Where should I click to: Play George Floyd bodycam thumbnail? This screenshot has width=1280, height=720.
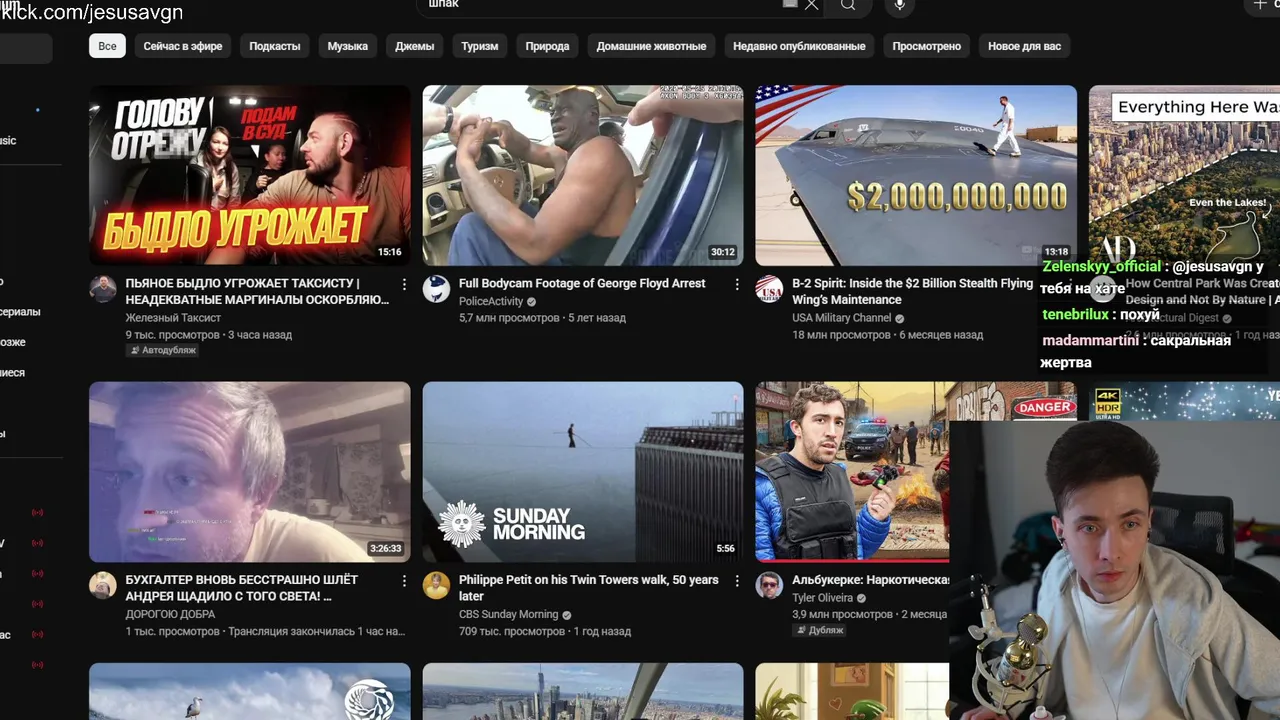[583, 175]
